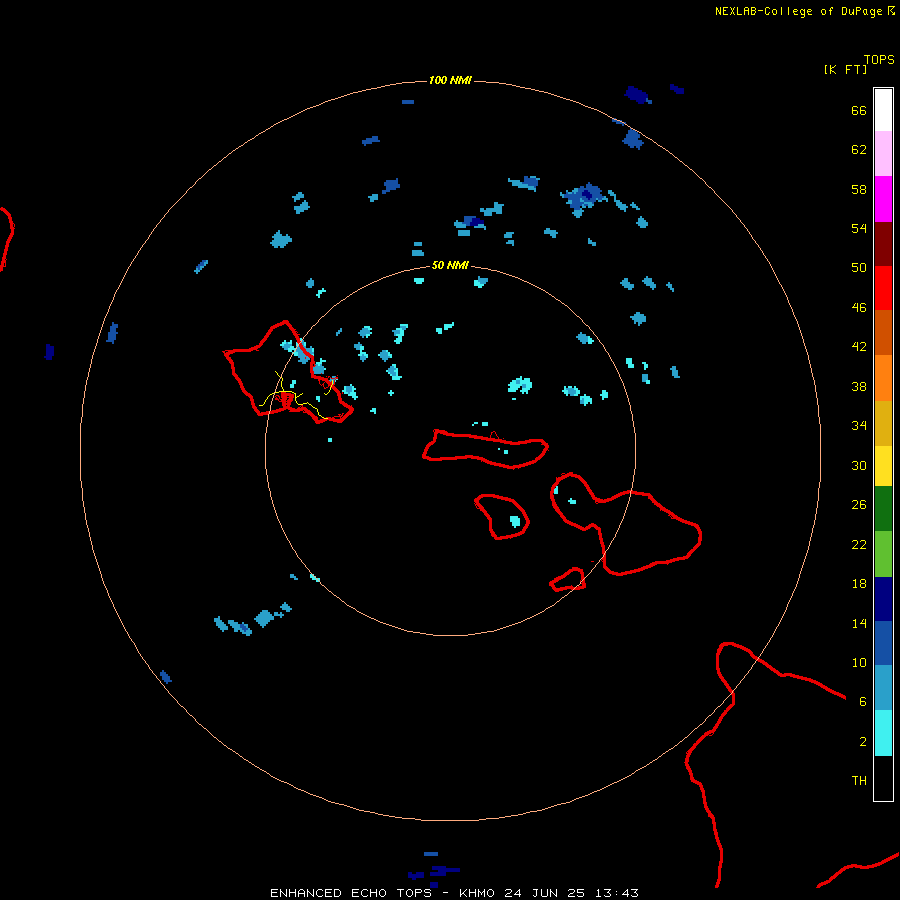The height and width of the screenshot is (900, 900).
Task: Click the light pink swatch in the scale
Action: (x=883, y=154)
